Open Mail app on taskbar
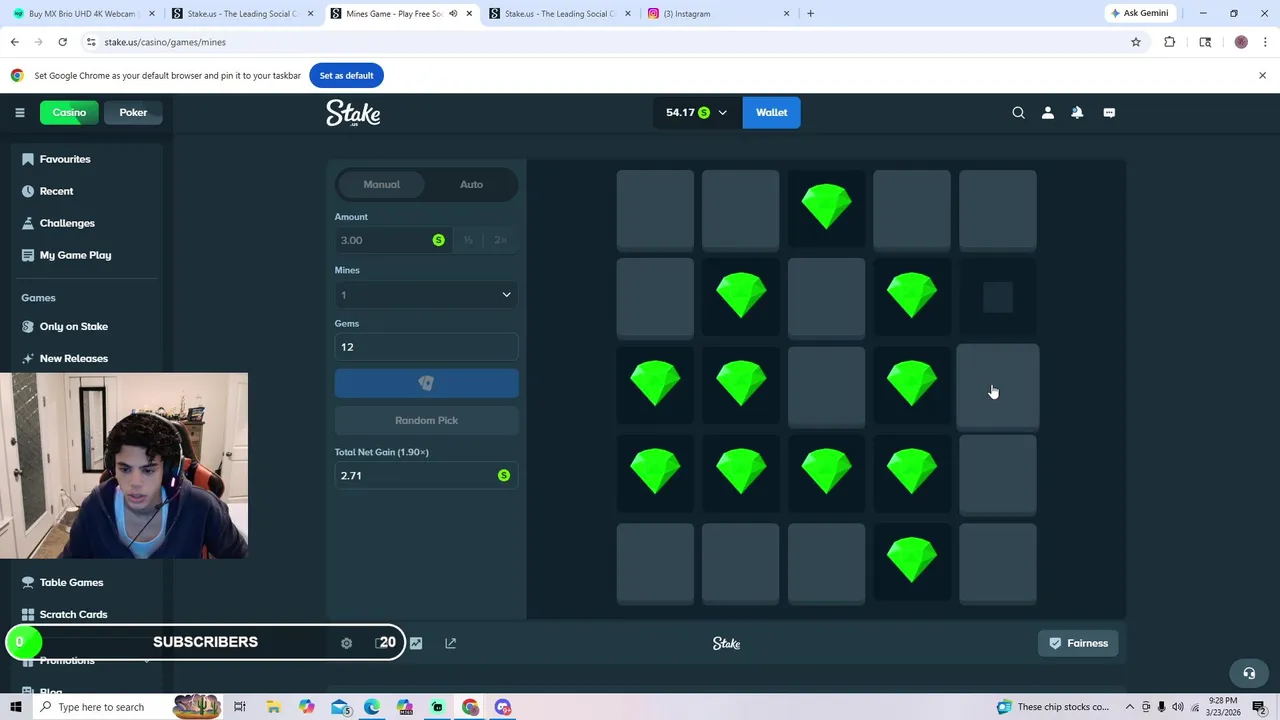The width and height of the screenshot is (1280, 720). pos(340,707)
